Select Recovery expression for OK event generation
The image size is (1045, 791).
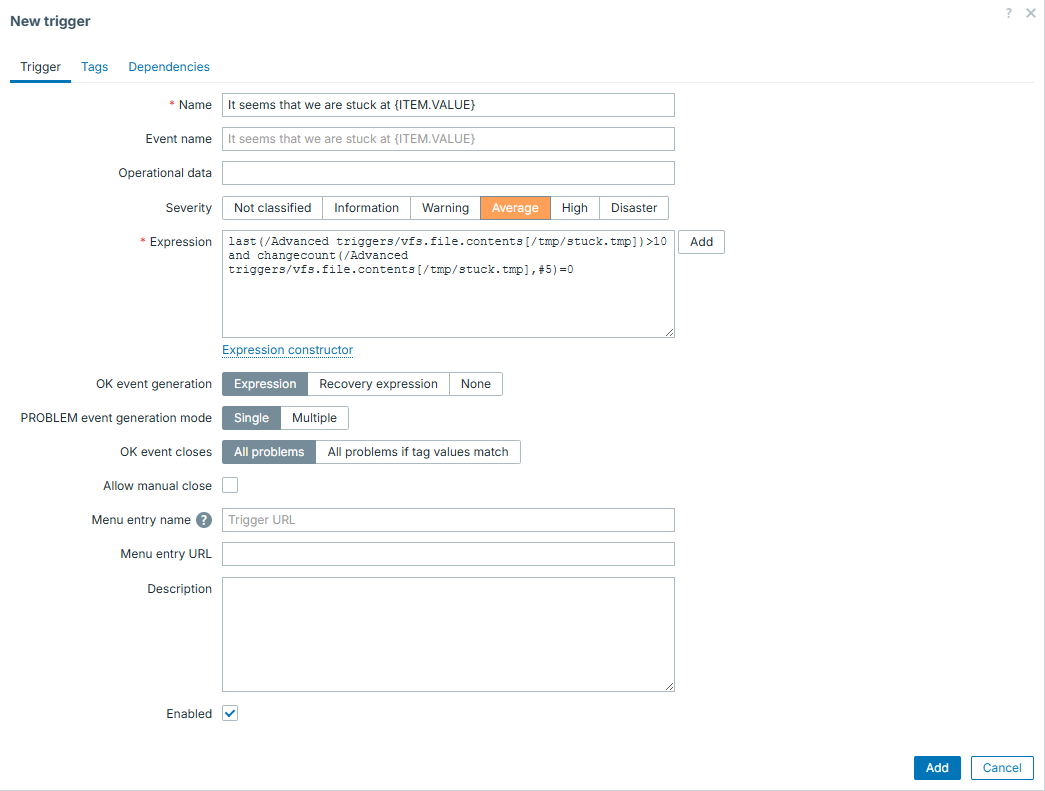pyautogui.click(x=378, y=384)
